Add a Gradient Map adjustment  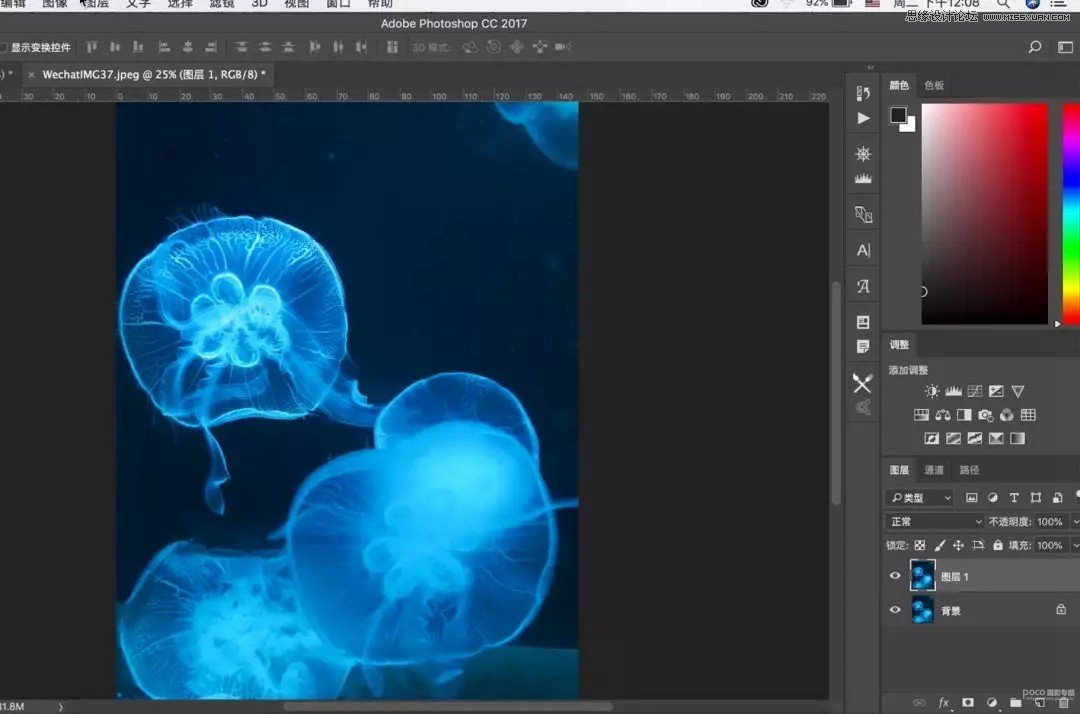tap(1017, 438)
